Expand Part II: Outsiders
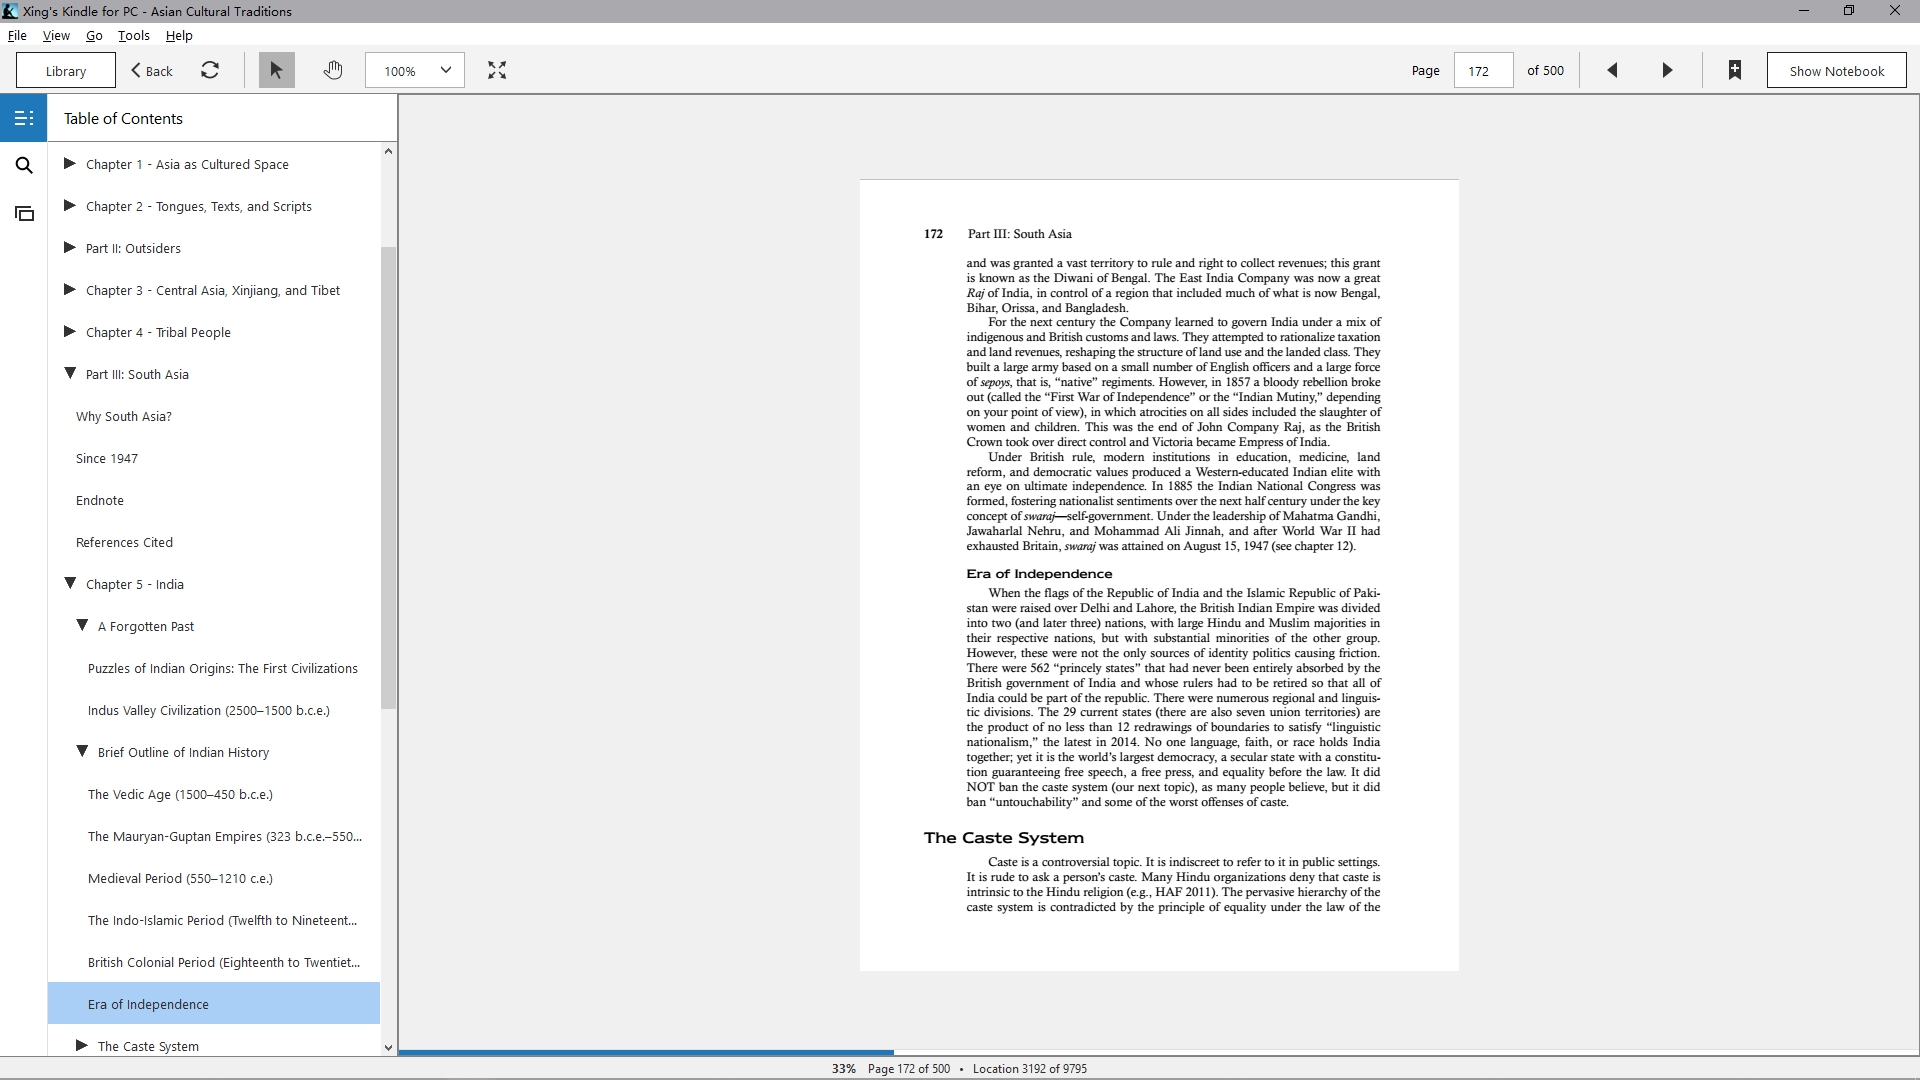Screen dimensions: 1920x1080 (70, 247)
